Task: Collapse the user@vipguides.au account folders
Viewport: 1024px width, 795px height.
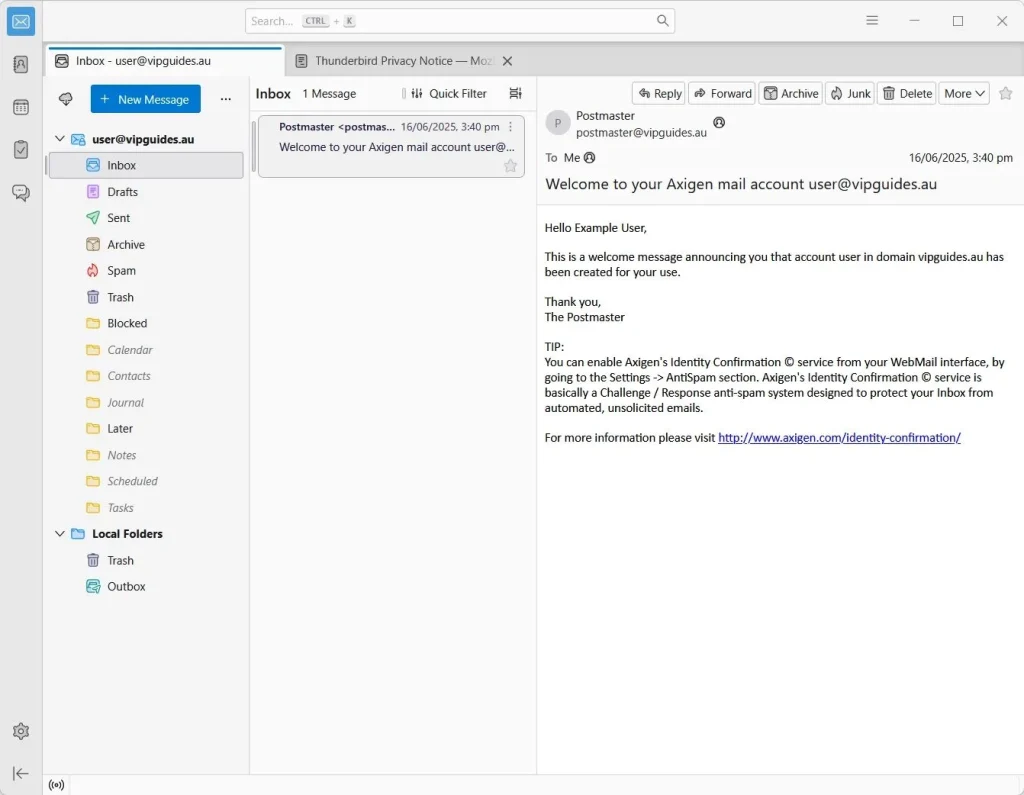Action: tap(60, 139)
